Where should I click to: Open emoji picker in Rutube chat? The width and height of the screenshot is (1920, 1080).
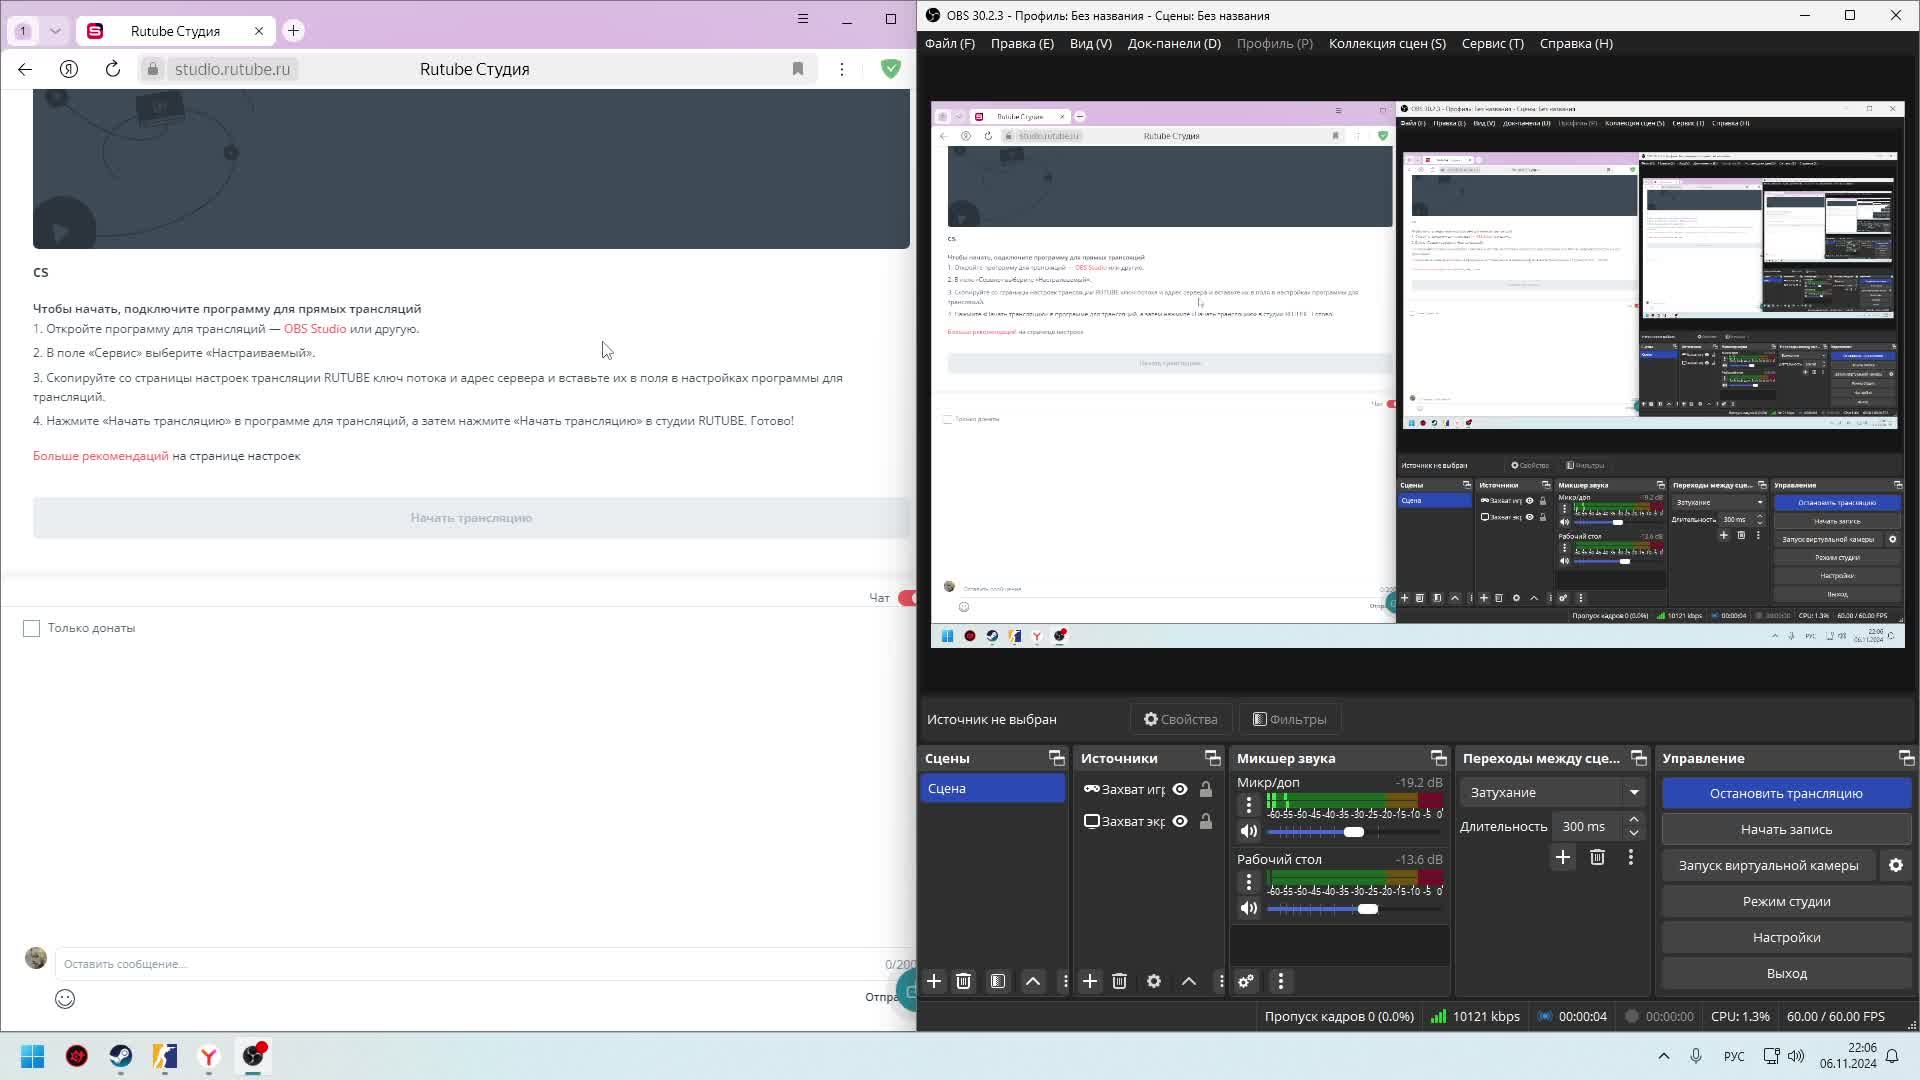point(65,999)
